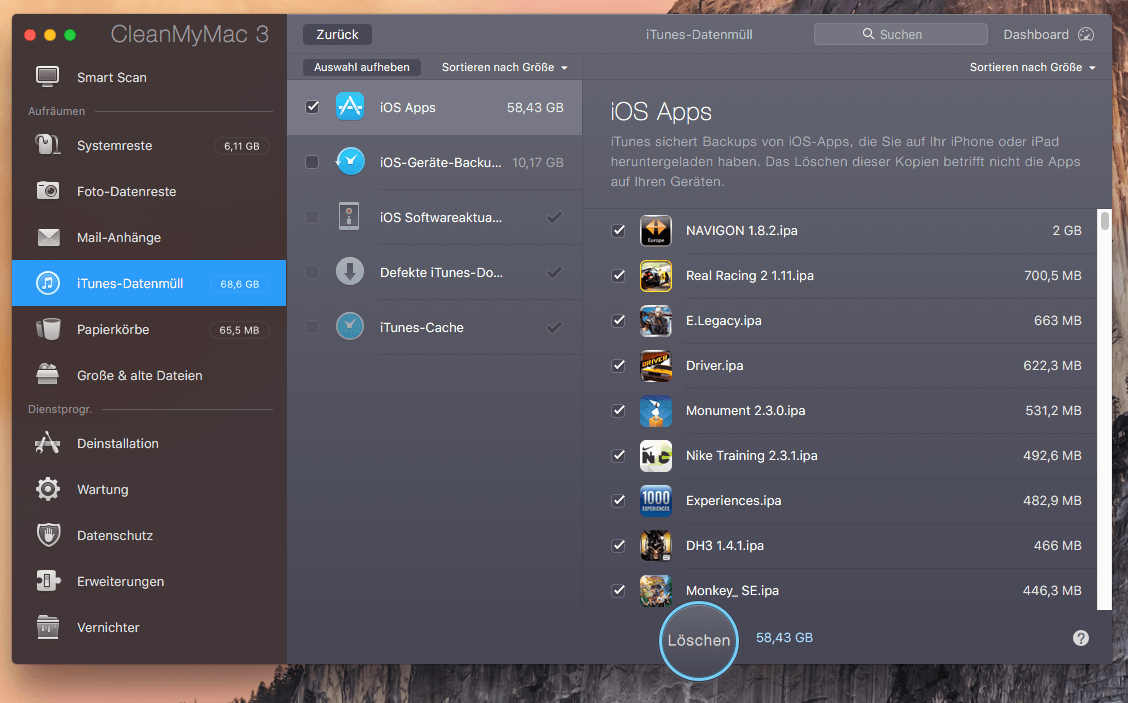Select Smart Scan in sidebar
The width and height of the screenshot is (1128, 703).
click(x=149, y=77)
